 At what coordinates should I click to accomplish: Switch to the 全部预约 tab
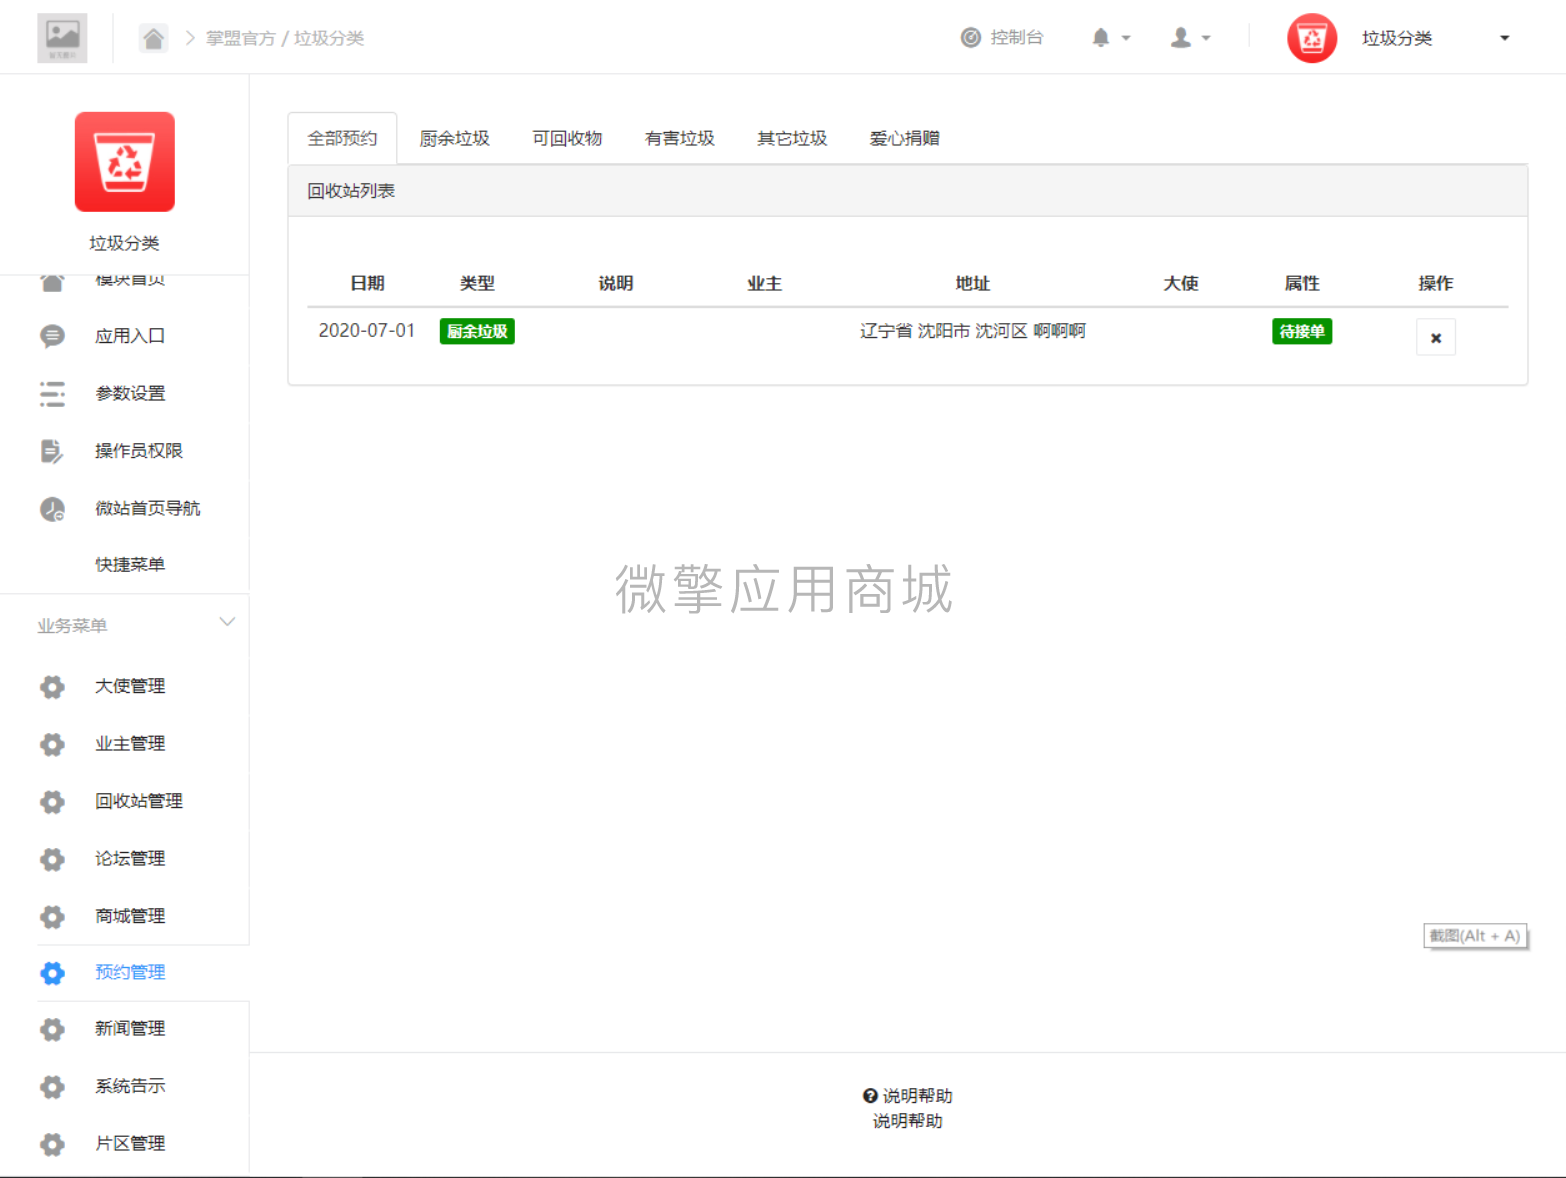tap(342, 138)
